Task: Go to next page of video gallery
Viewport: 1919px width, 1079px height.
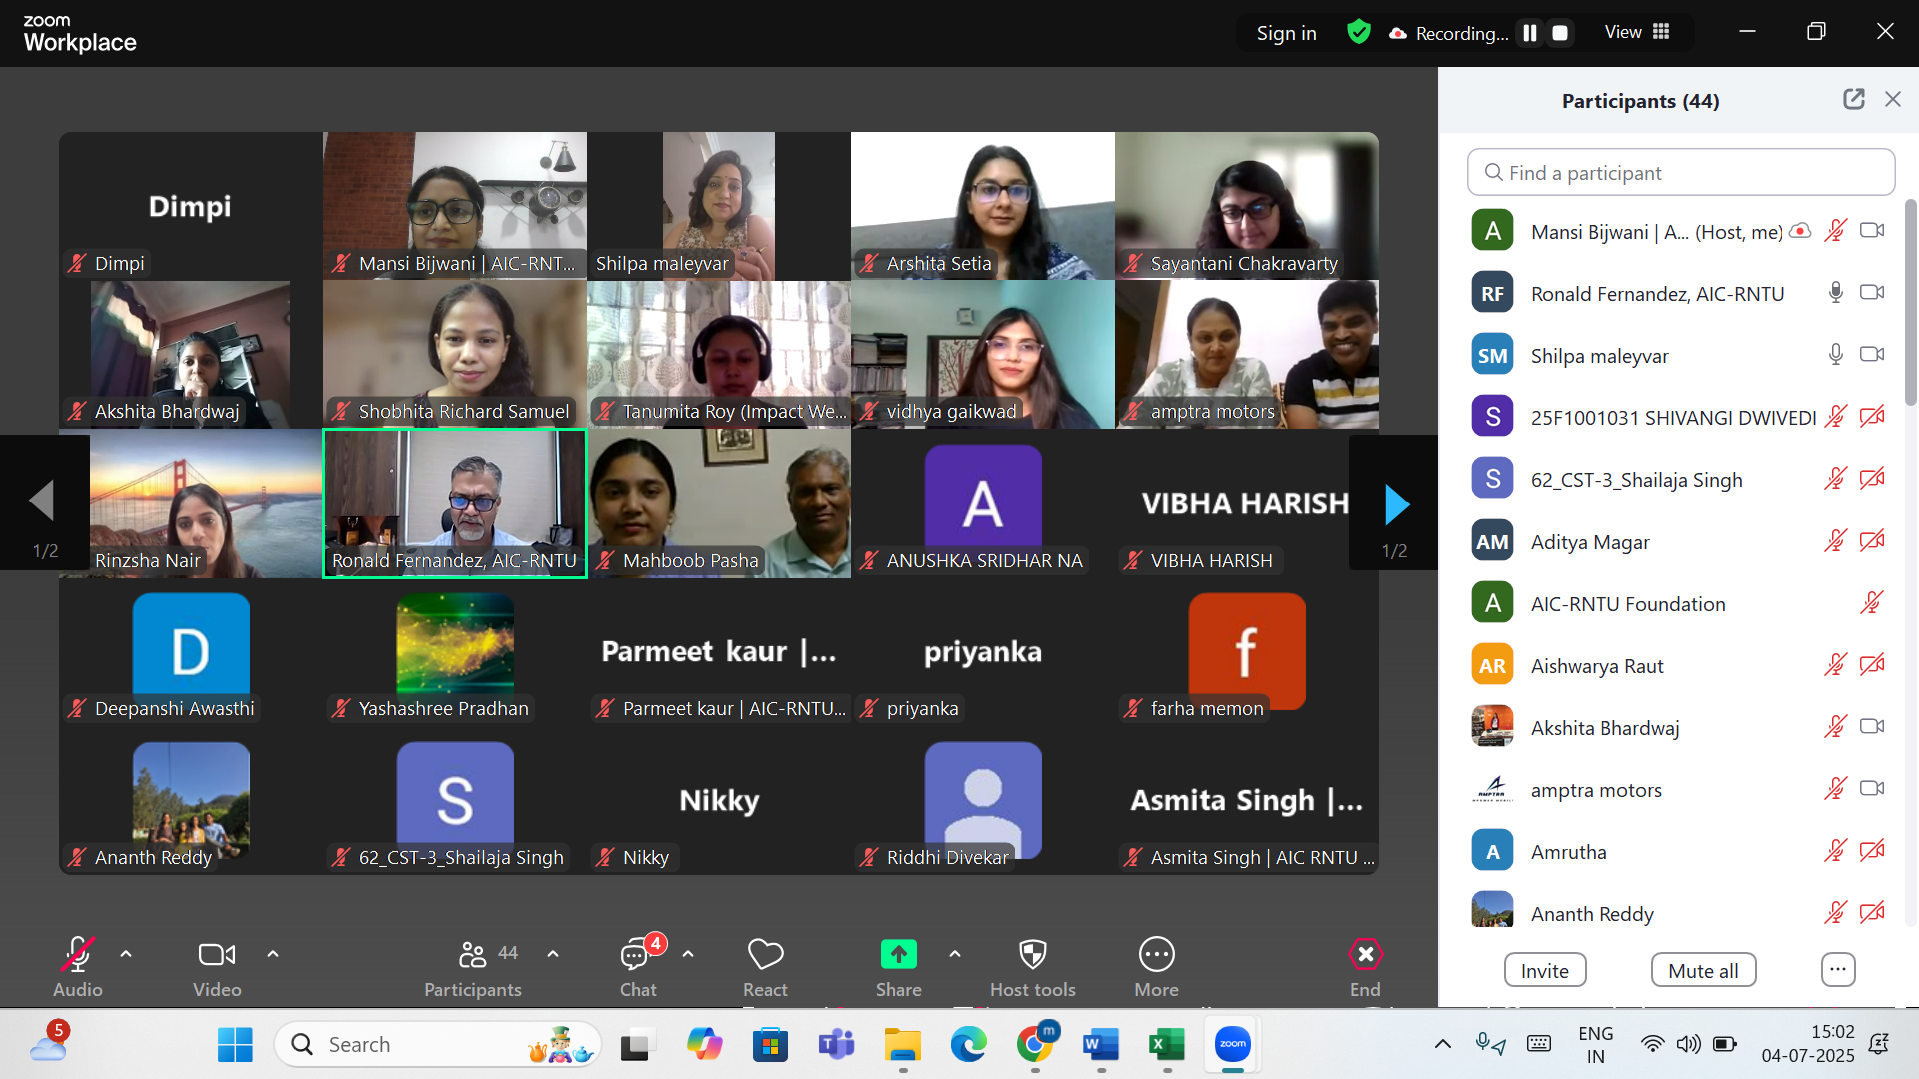Action: (1396, 505)
